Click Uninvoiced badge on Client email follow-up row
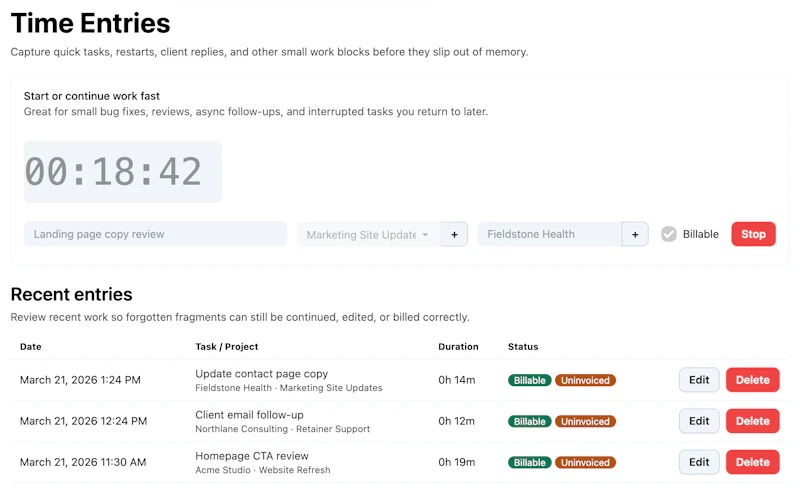 (585, 422)
